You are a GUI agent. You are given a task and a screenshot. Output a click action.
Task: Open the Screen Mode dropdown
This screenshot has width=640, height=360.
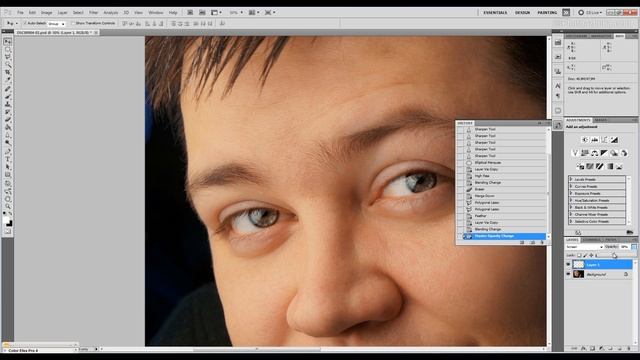270,13
